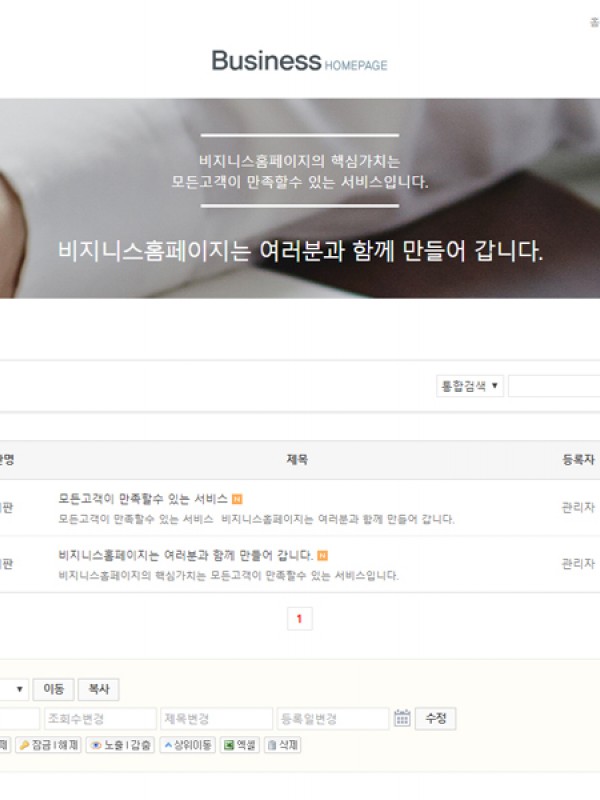Image resolution: width=600 pixels, height=800 pixels.
Task: Click the 삭제 trash icon button
Action: click(283, 745)
